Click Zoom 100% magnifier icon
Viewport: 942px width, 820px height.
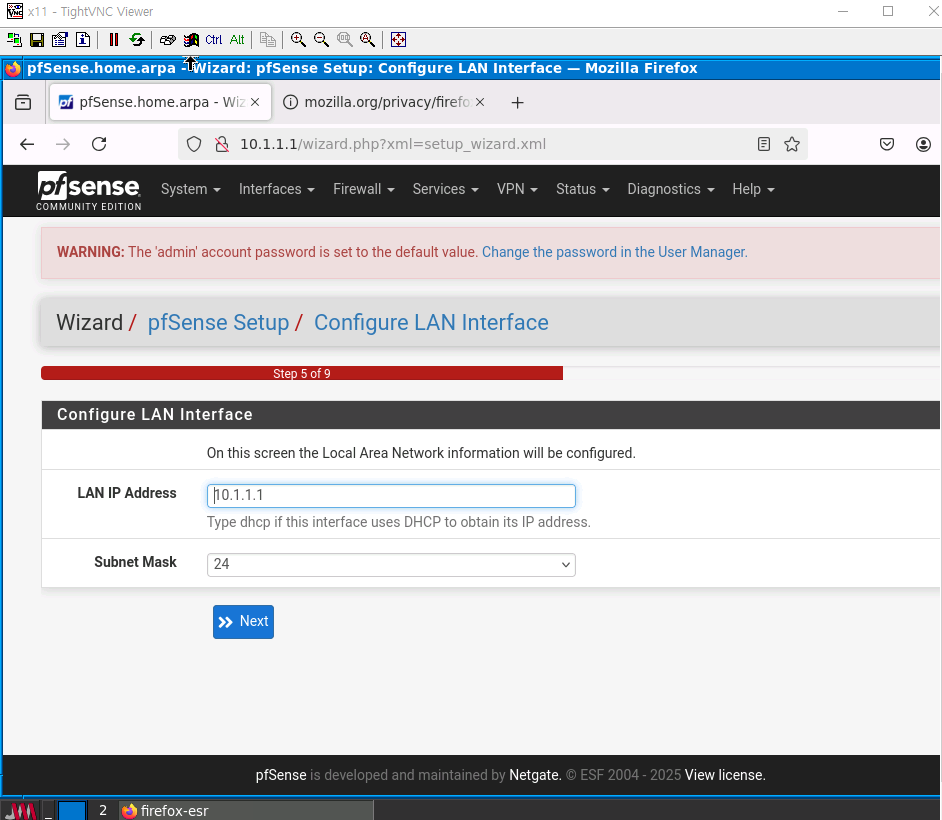(345, 40)
